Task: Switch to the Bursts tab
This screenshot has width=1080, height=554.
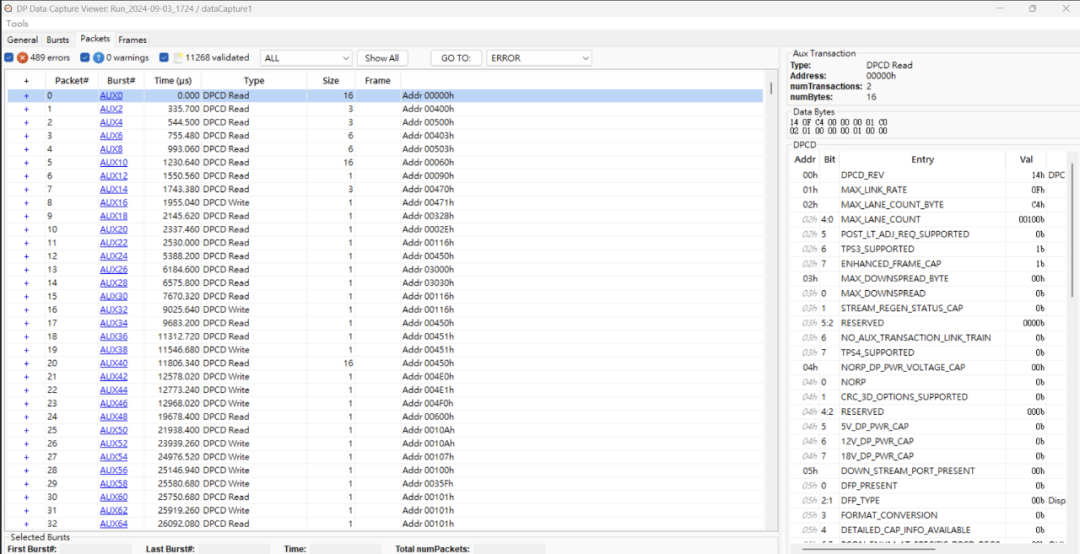Action: click(x=58, y=40)
